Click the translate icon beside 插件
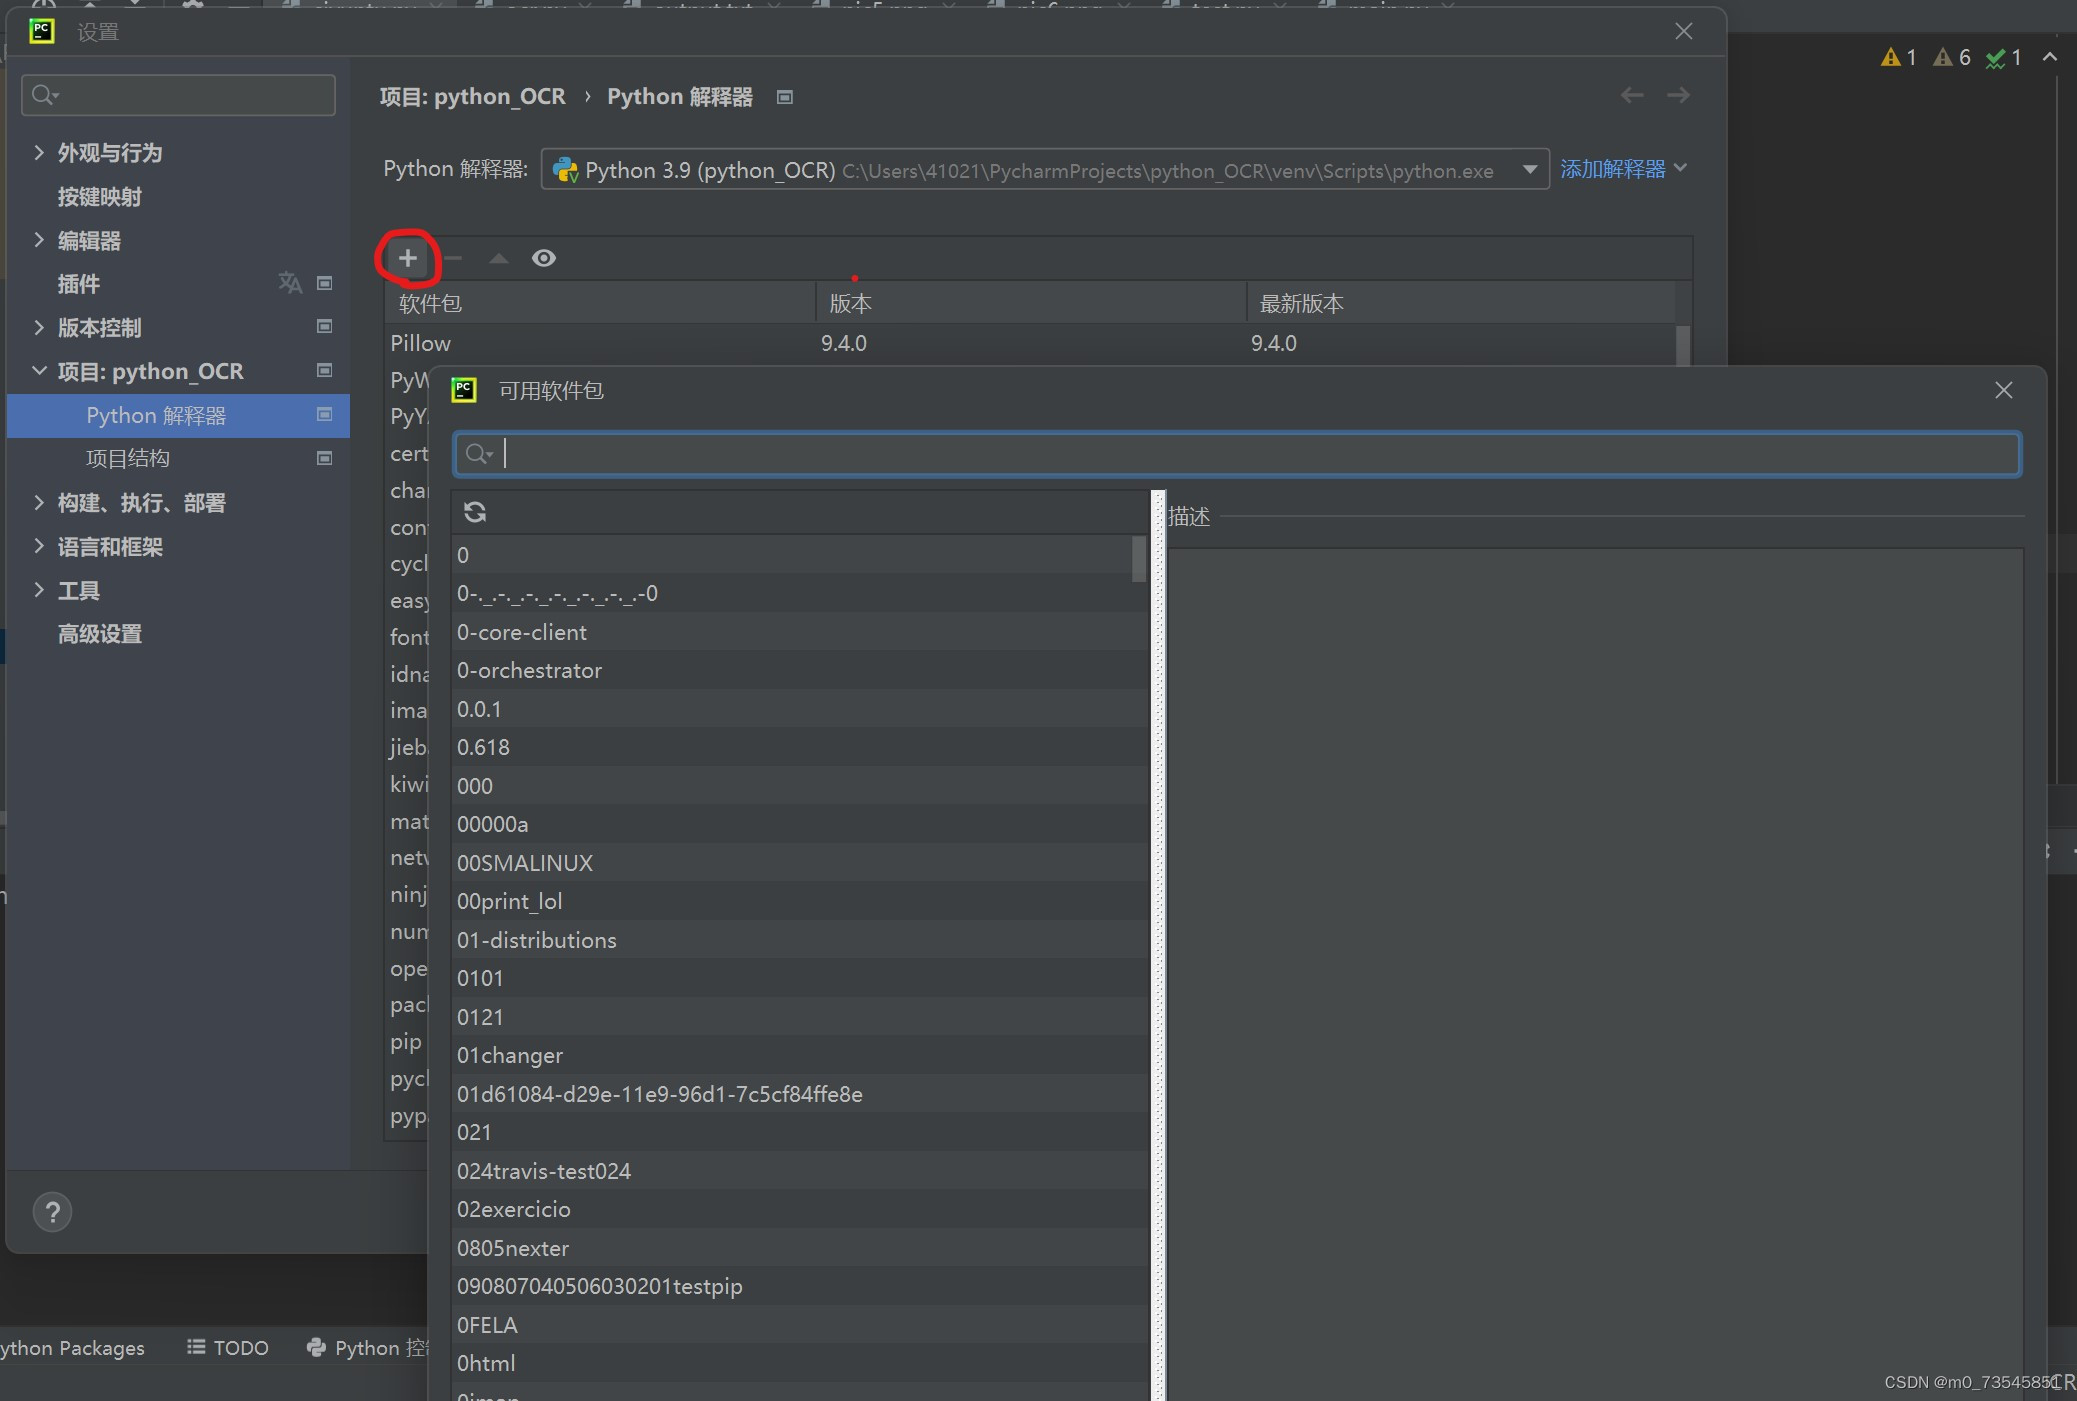This screenshot has width=2077, height=1401. tap(289, 283)
